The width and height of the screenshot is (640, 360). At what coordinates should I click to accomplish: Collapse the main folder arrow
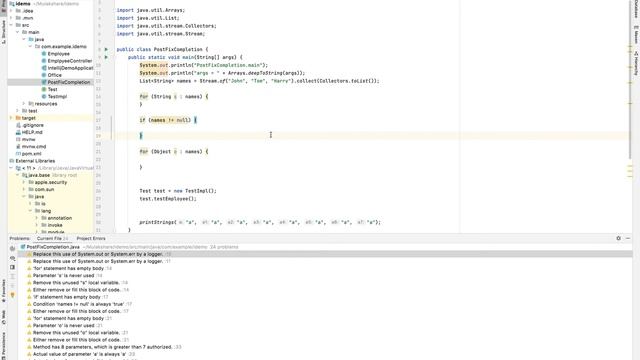(x=18, y=32)
